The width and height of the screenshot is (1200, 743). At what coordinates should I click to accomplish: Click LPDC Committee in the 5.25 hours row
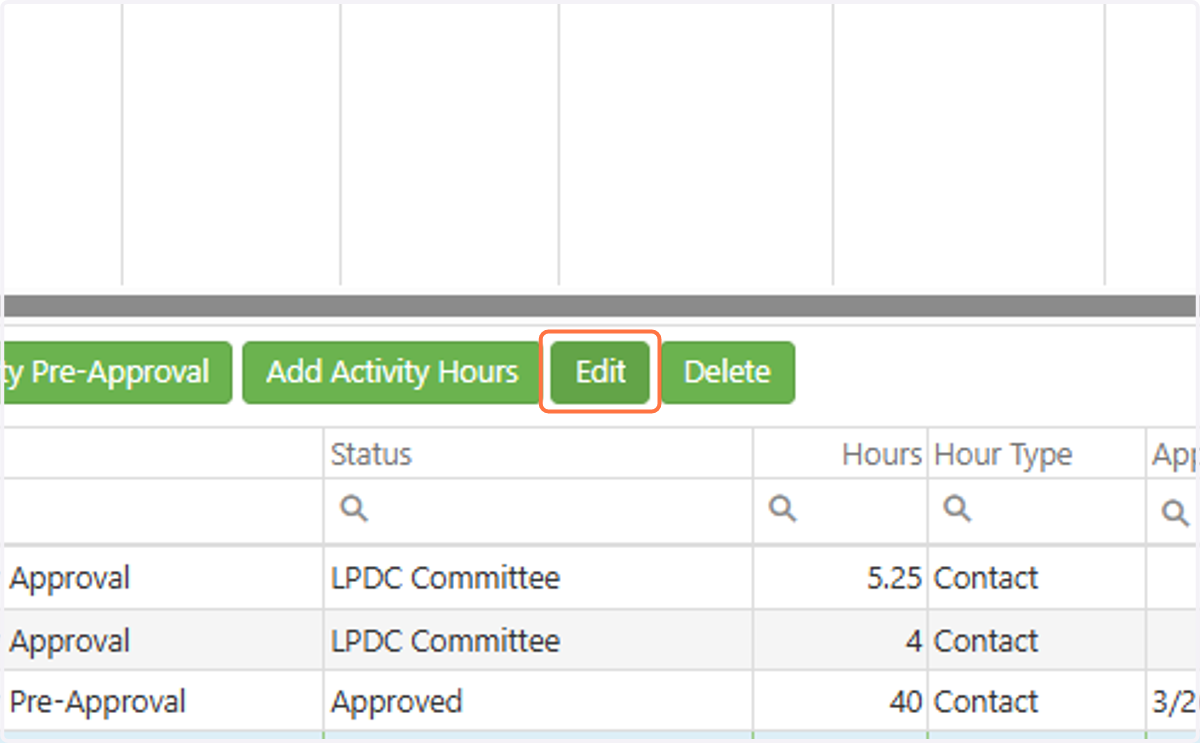445,578
